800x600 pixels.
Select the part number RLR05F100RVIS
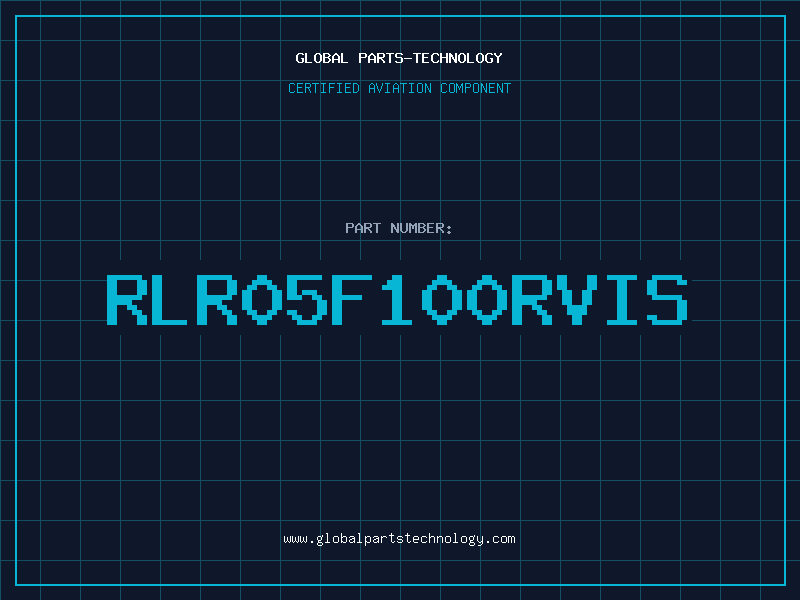pyautogui.click(x=397, y=300)
